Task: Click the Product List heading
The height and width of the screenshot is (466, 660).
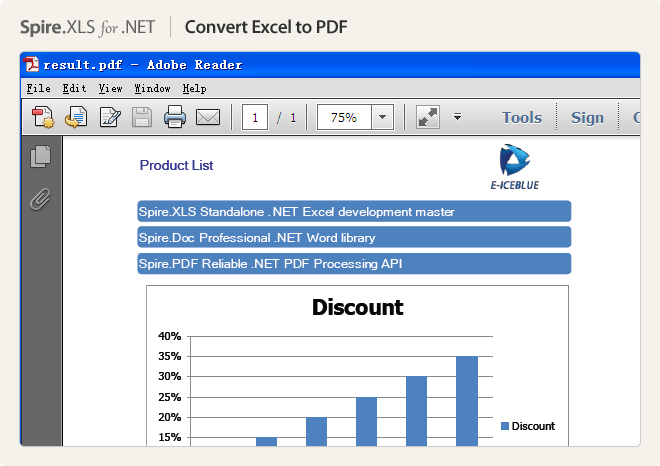Action: click(176, 165)
